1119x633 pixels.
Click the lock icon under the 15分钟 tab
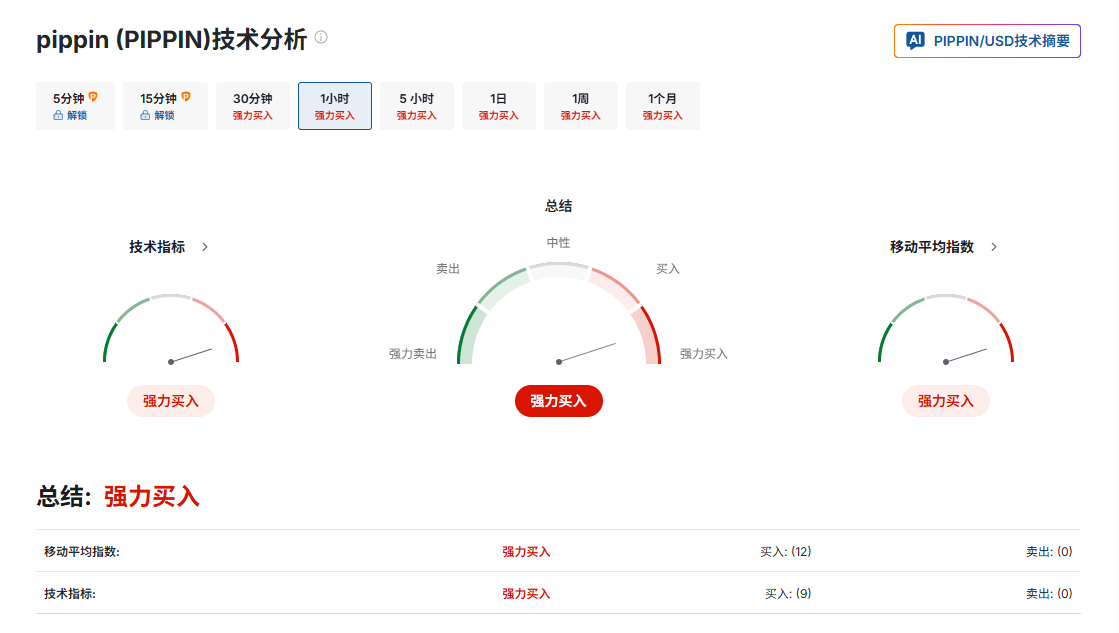[145, 115]
